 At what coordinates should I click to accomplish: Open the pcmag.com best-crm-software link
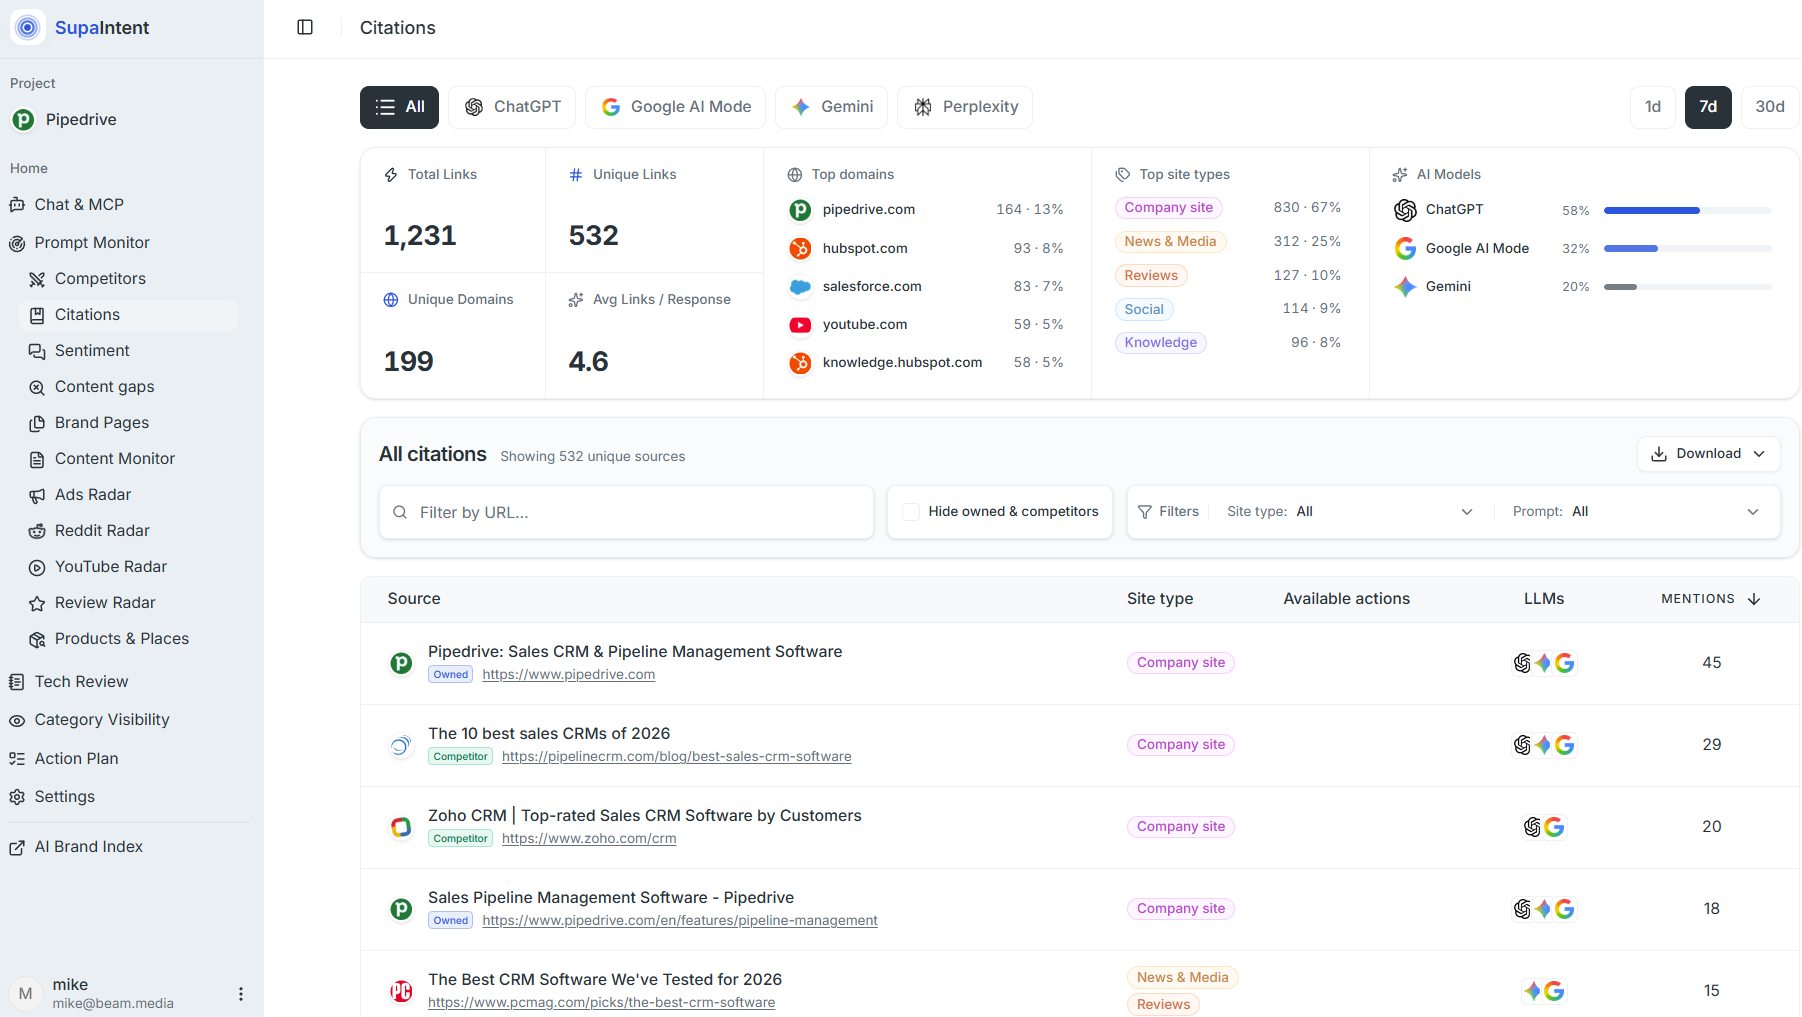pyautogui.click(x=601, y=1003)
